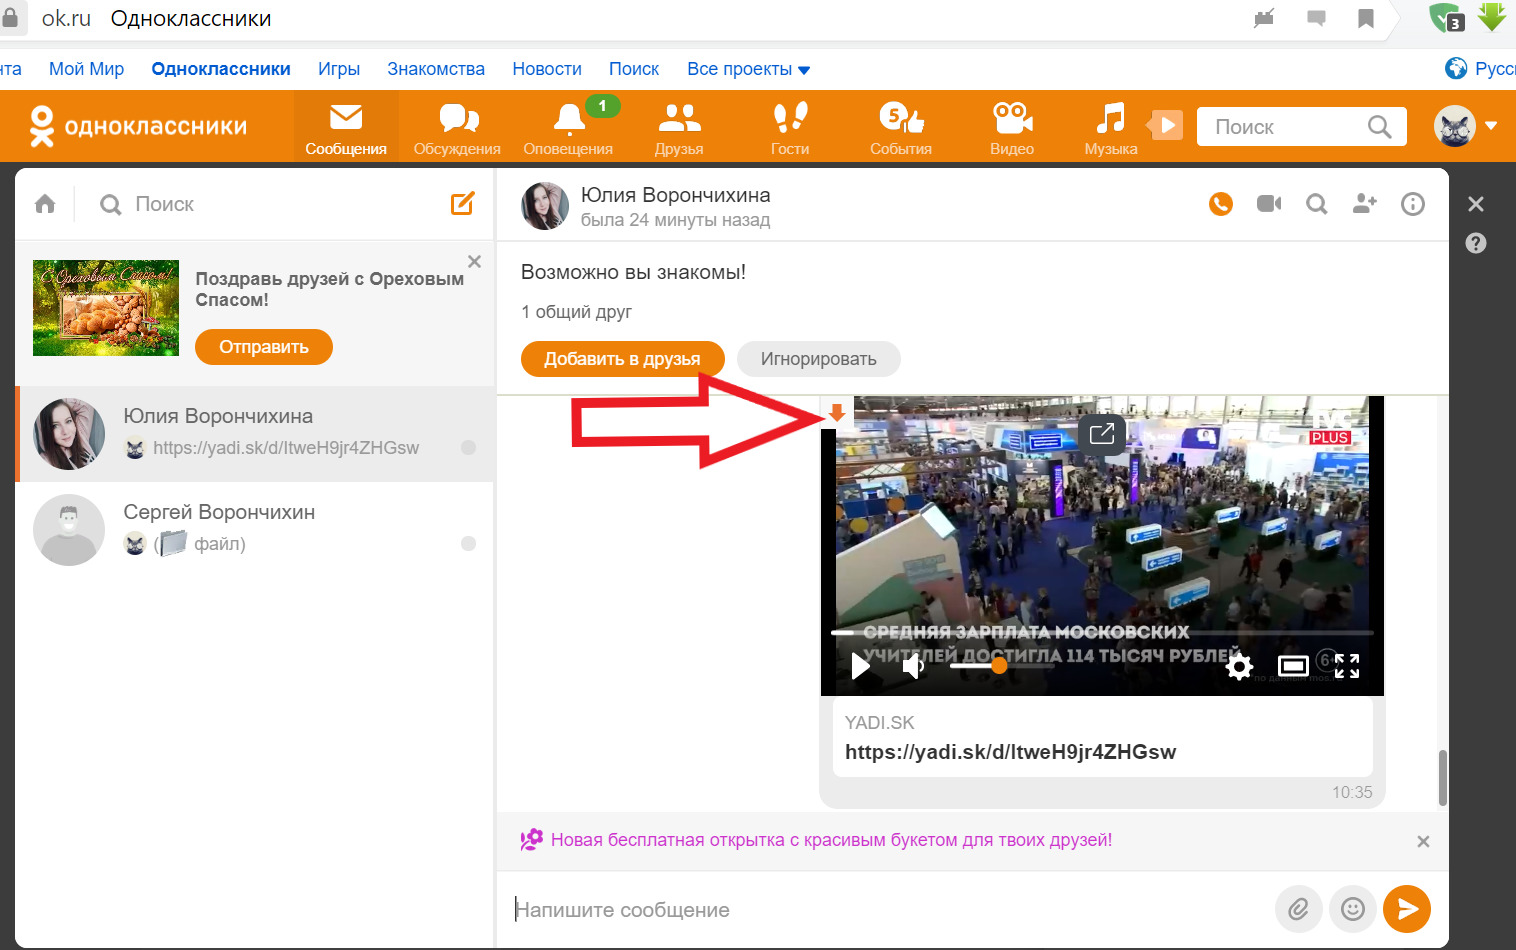Screen dimensions: 1516x950
Task: Open the Друзья friends section
Action: coord(679,128)
